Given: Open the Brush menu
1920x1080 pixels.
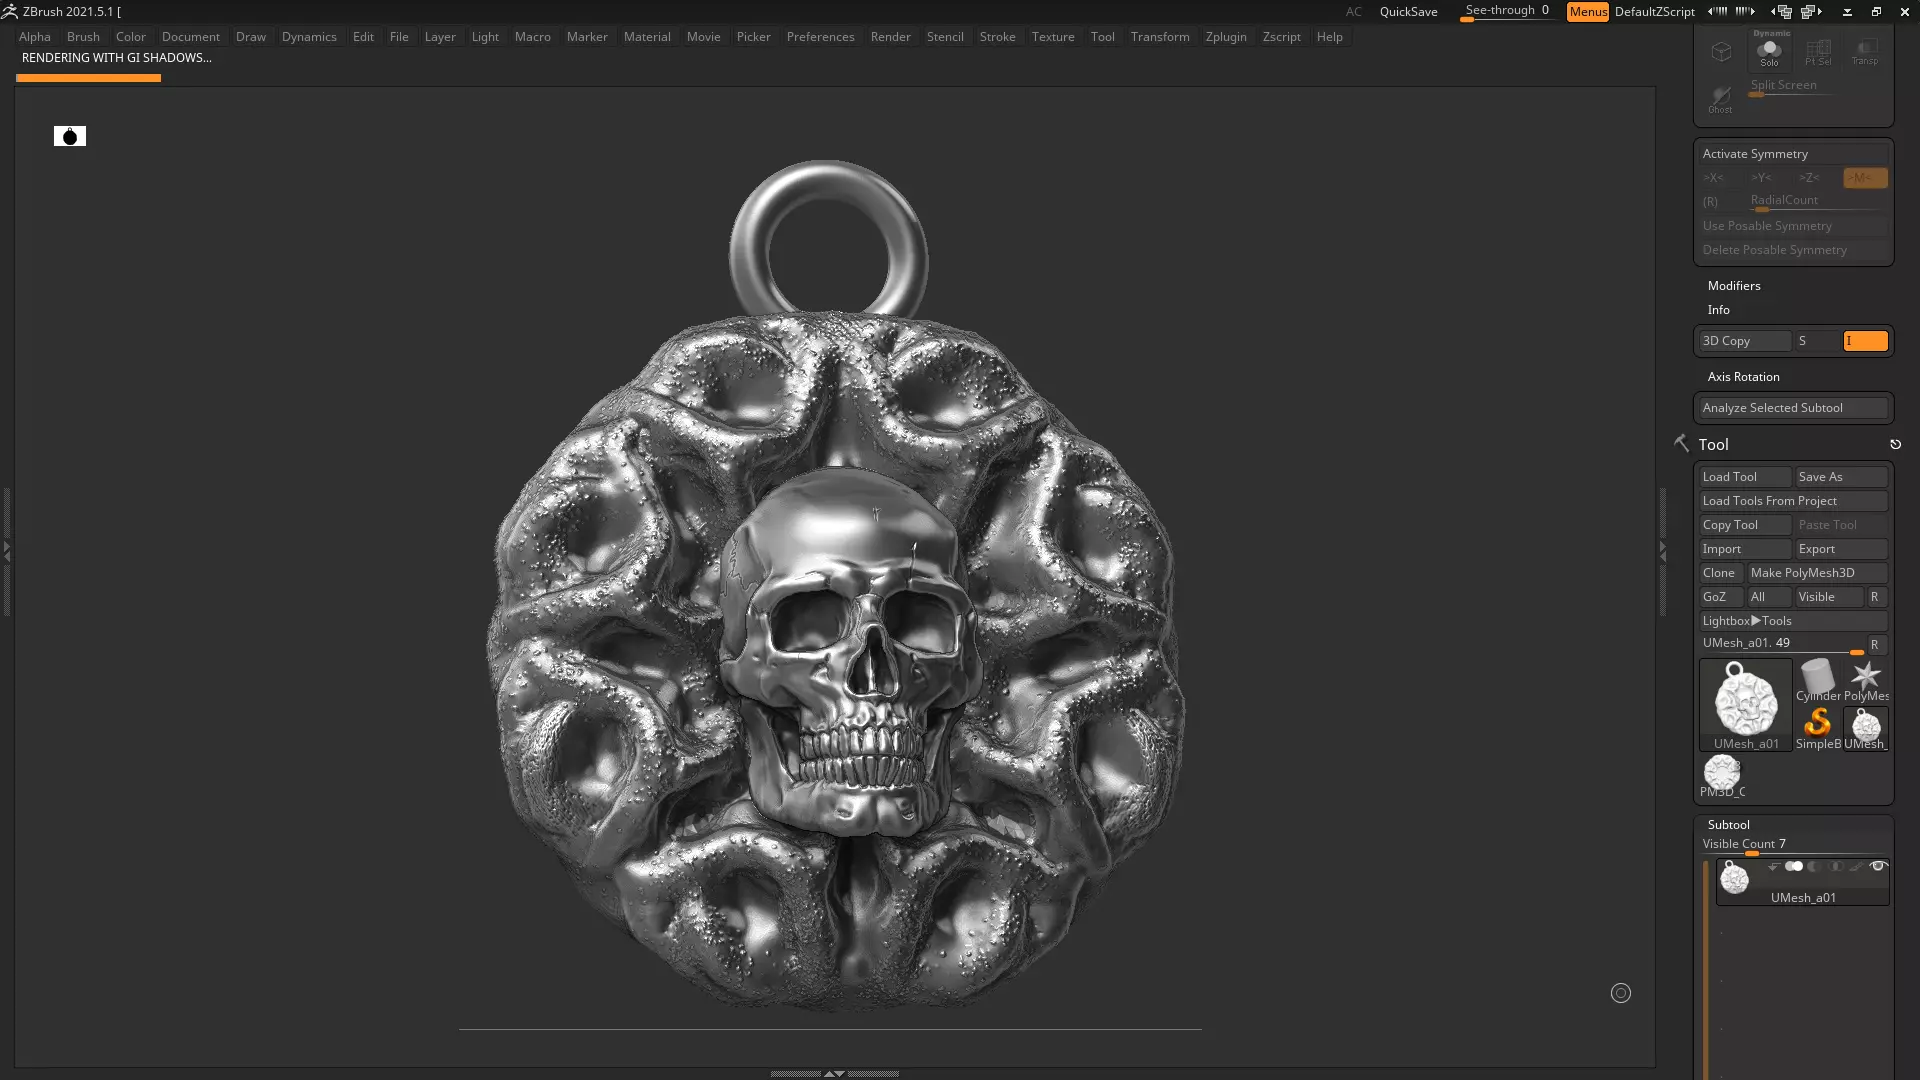Looking at the screenshot, I should [83, 37].
